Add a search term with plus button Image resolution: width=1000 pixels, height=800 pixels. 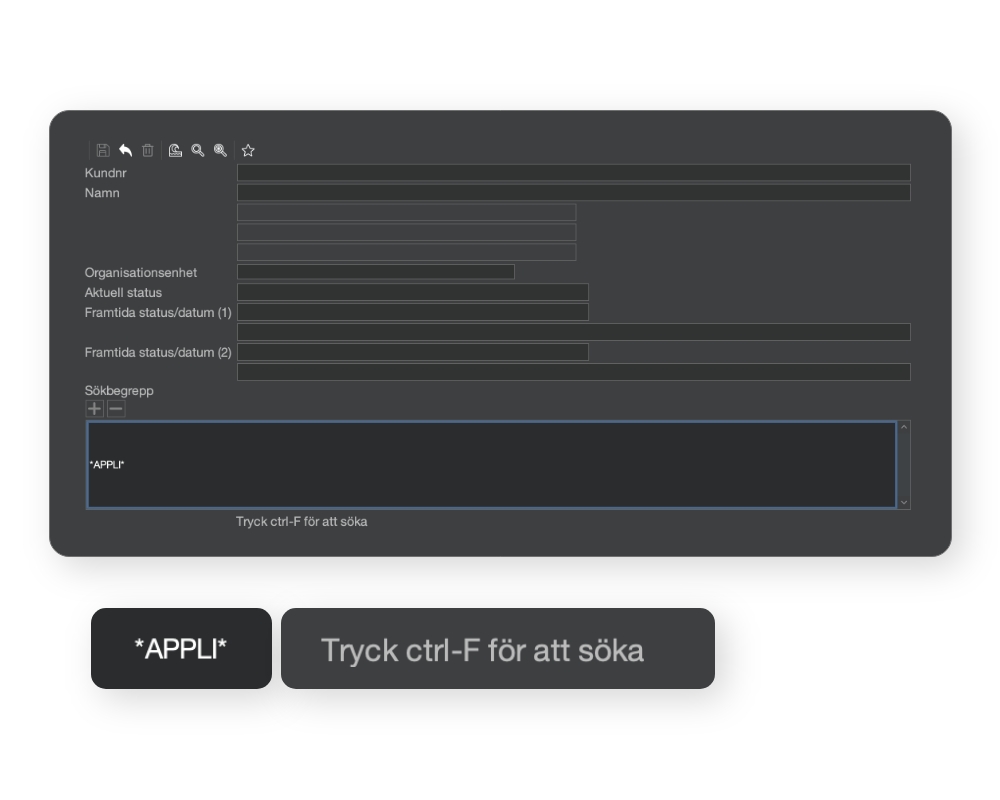[94, 409]
